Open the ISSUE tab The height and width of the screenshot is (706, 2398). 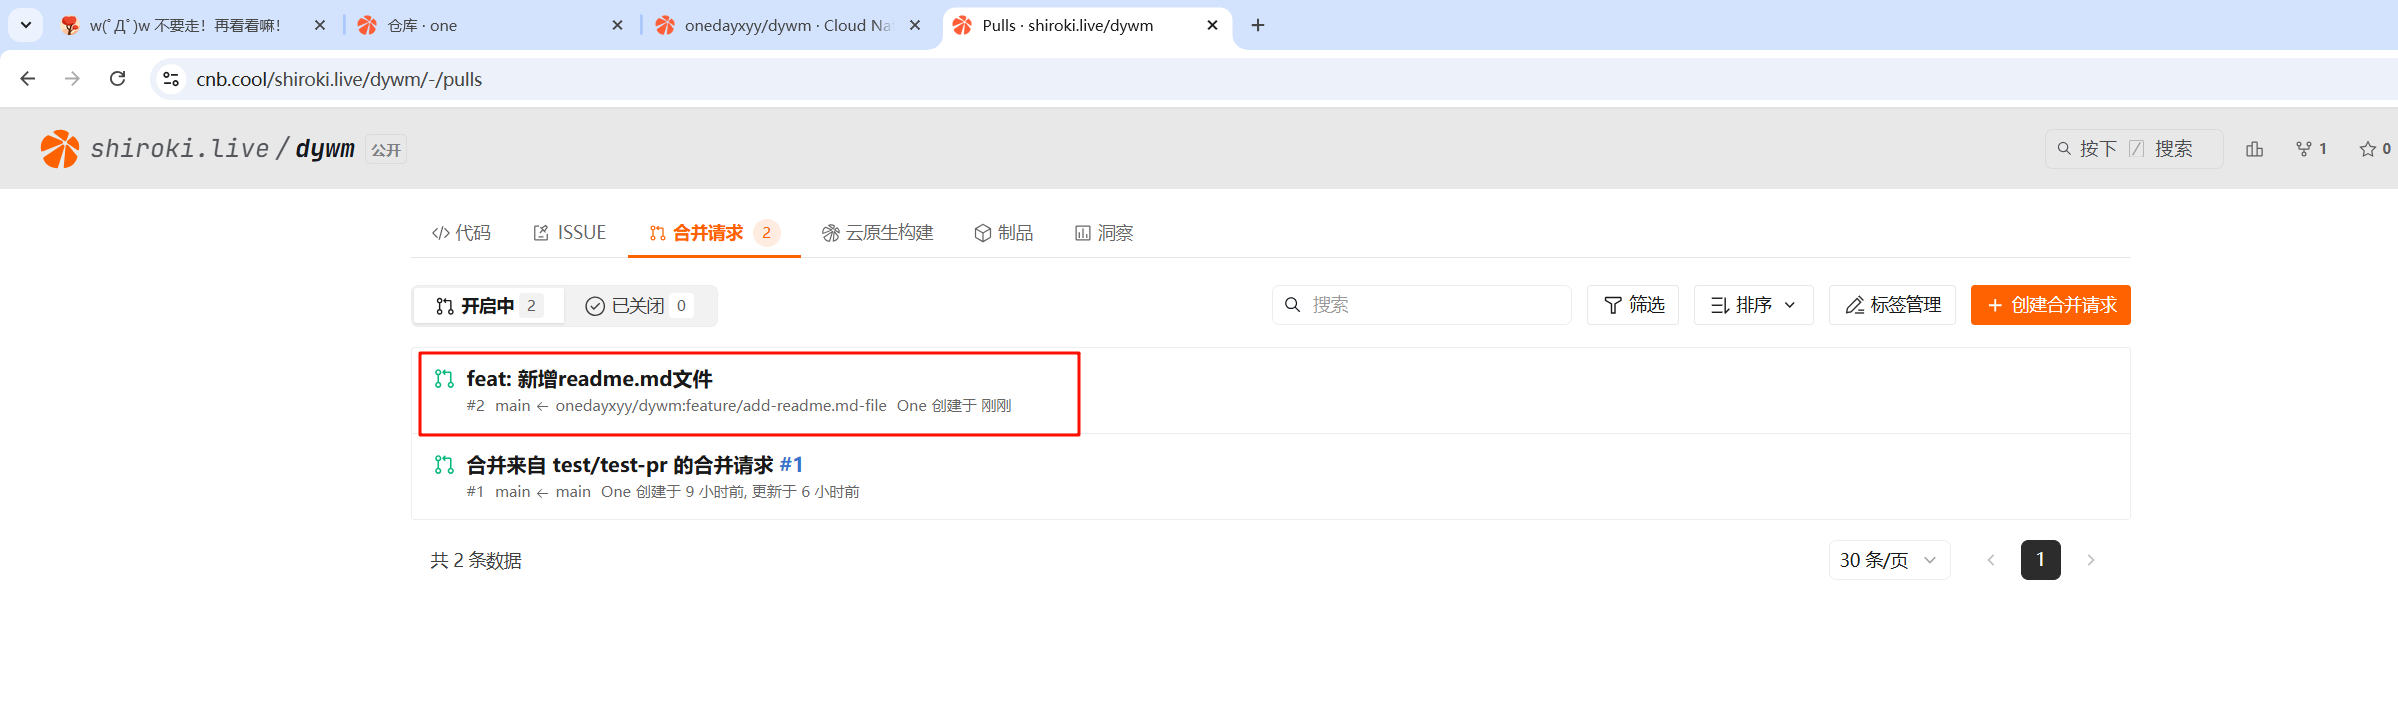tap(569, 233)
